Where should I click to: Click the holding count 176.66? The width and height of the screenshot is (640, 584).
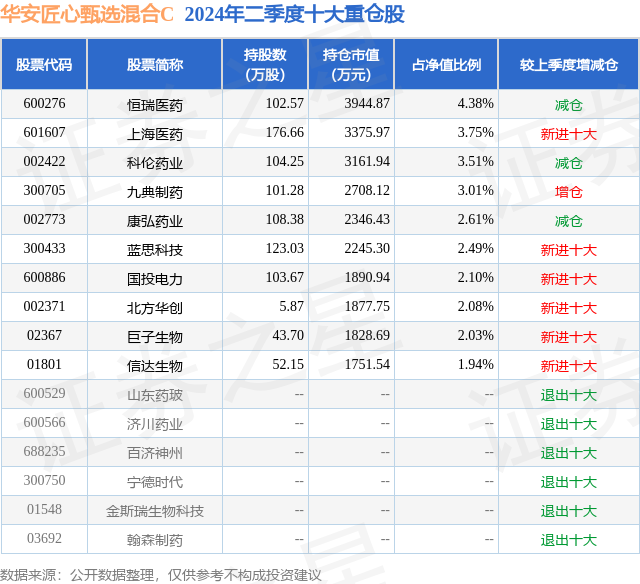[285, 133]
